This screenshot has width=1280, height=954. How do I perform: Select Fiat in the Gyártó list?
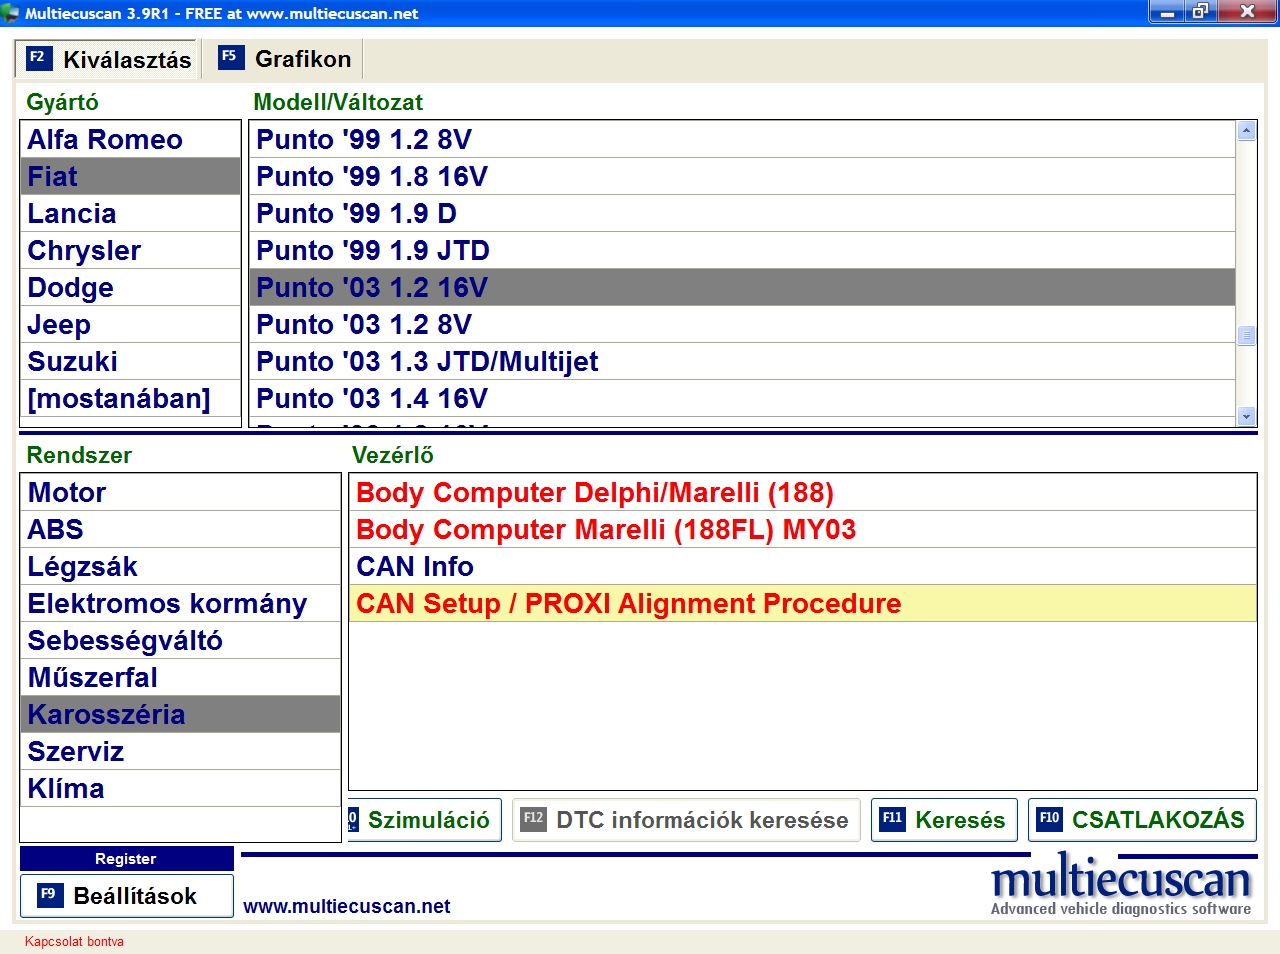pos(131,176)
